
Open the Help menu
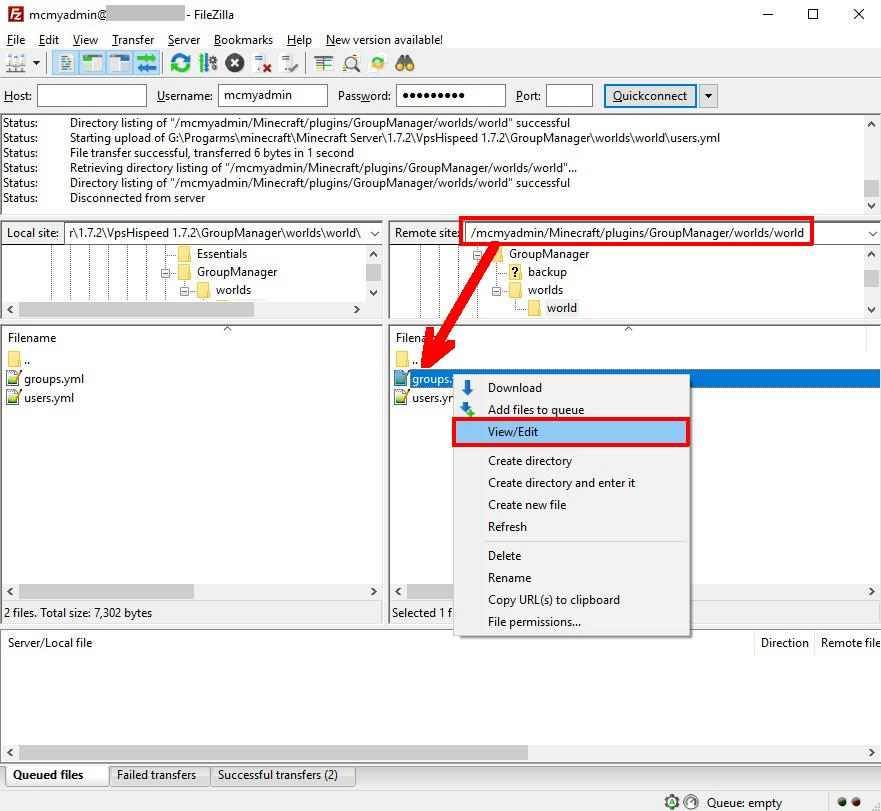click(x=299, y=40)
